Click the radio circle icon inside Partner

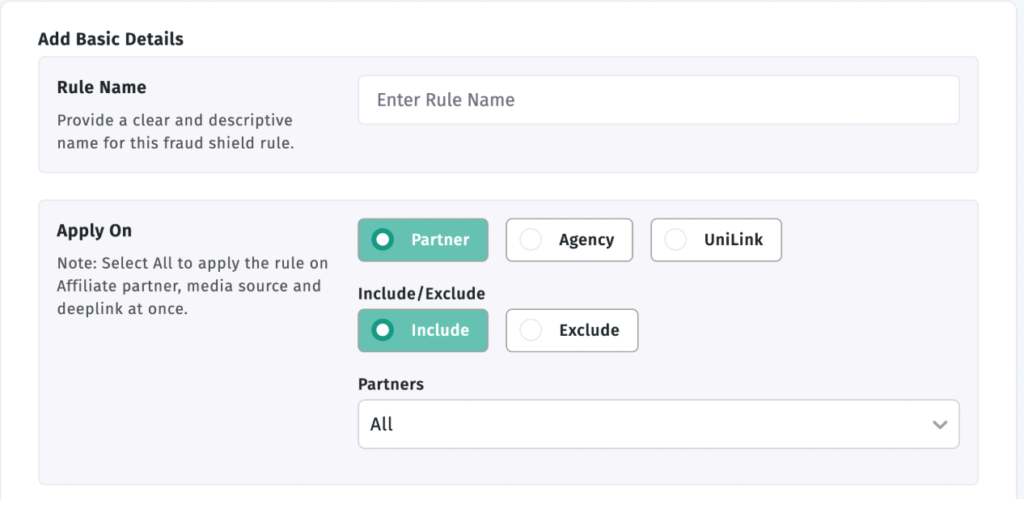pos(382,240)
